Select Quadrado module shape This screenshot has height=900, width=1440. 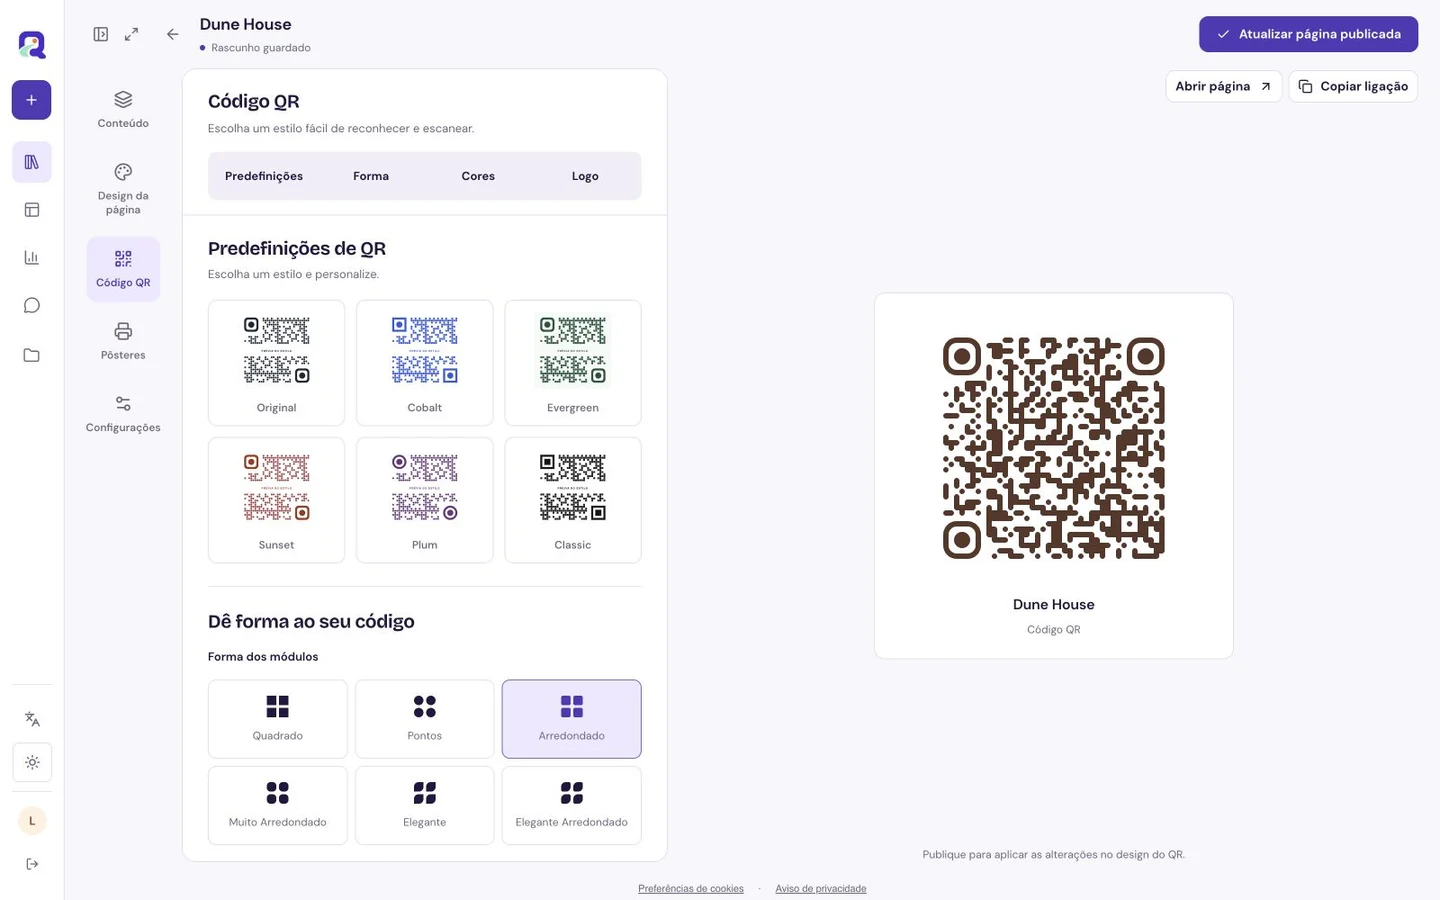[x=277, y=719]
